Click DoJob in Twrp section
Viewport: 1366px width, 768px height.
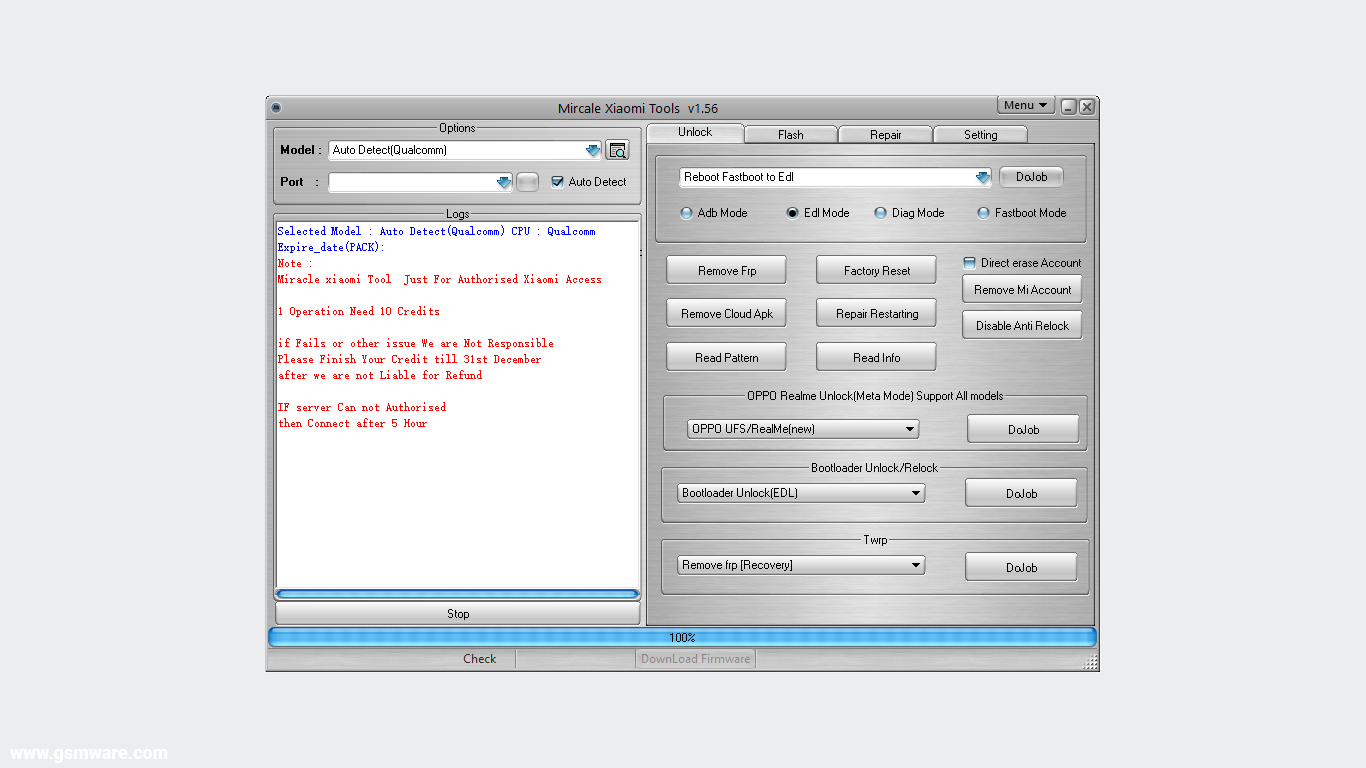[1021, 568]
